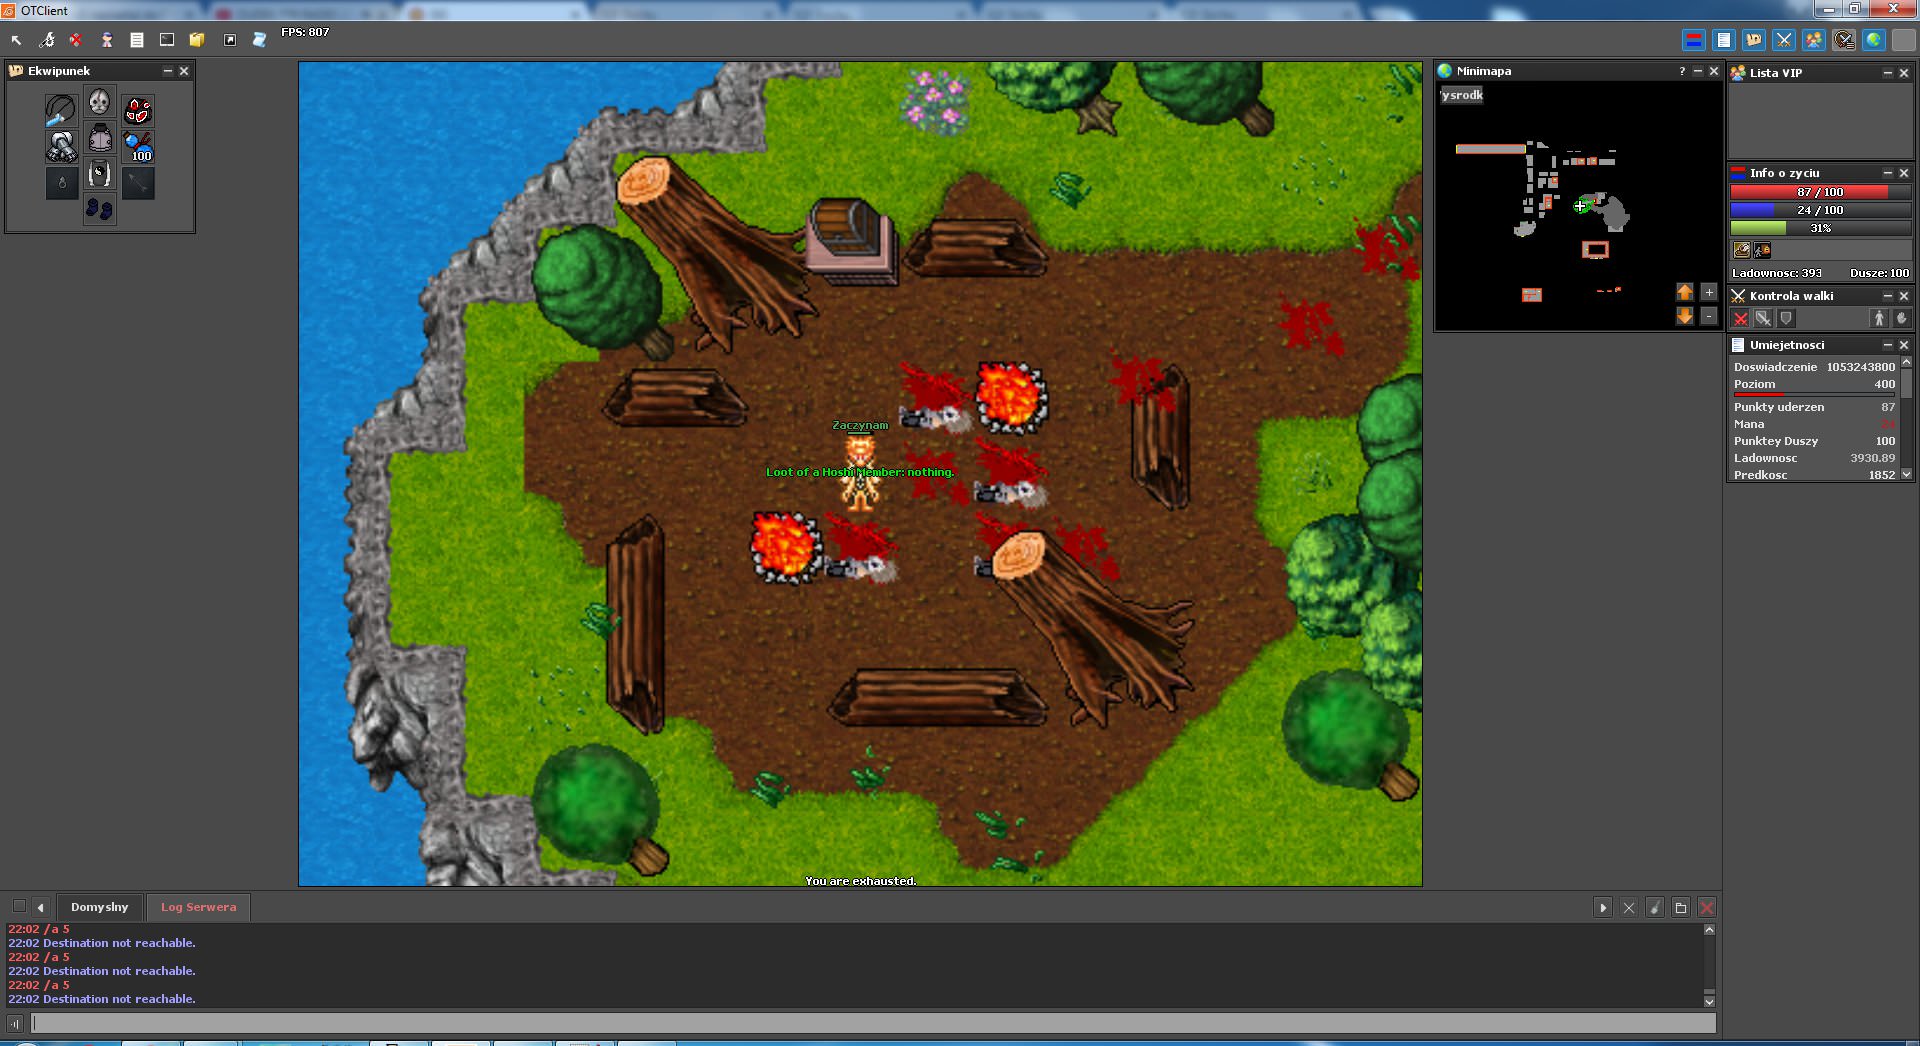
Task: Toggle inventory panel via map scroll icon
Action: [x=1754, y=40]
